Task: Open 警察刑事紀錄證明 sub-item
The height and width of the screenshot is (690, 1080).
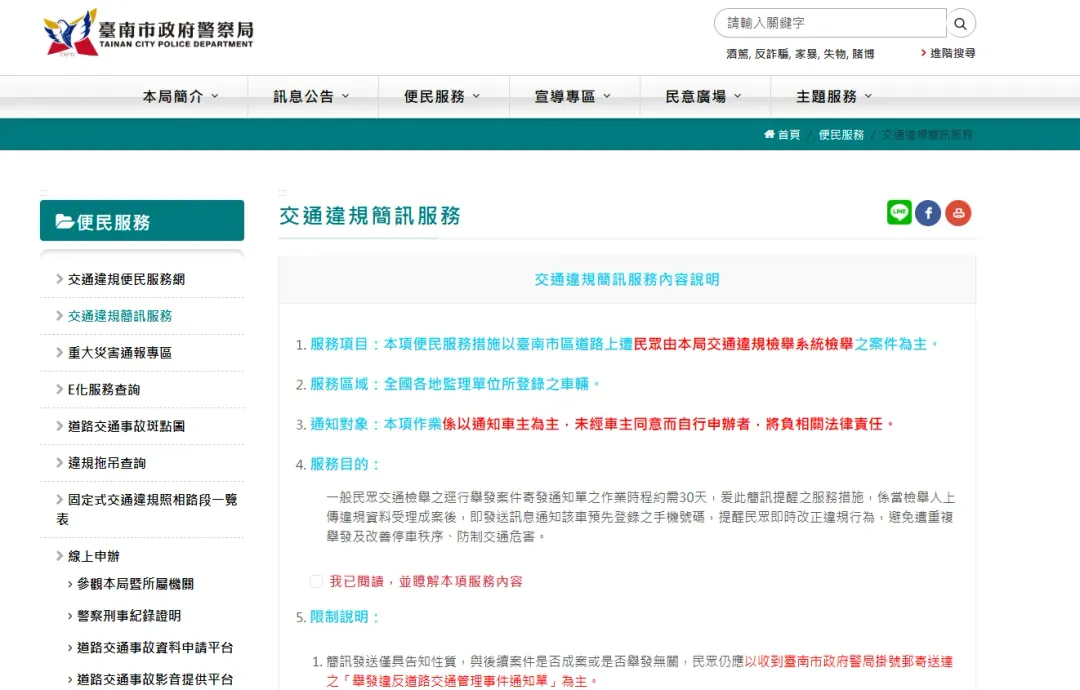Action: pos(129,615)
